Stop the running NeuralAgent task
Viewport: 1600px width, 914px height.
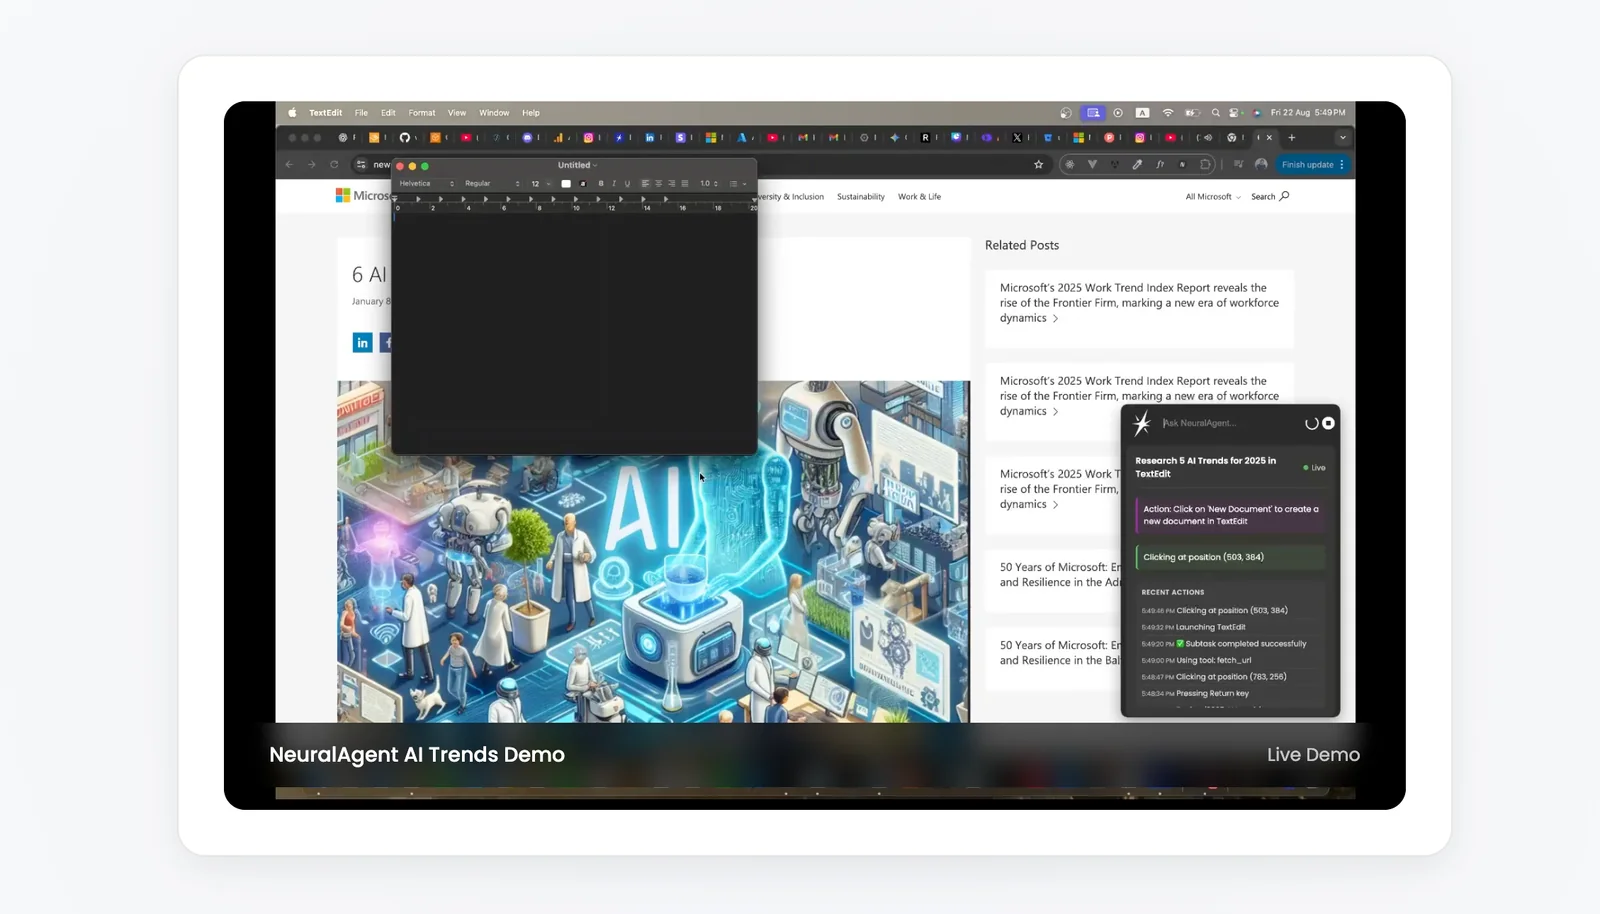(1328, 423)
